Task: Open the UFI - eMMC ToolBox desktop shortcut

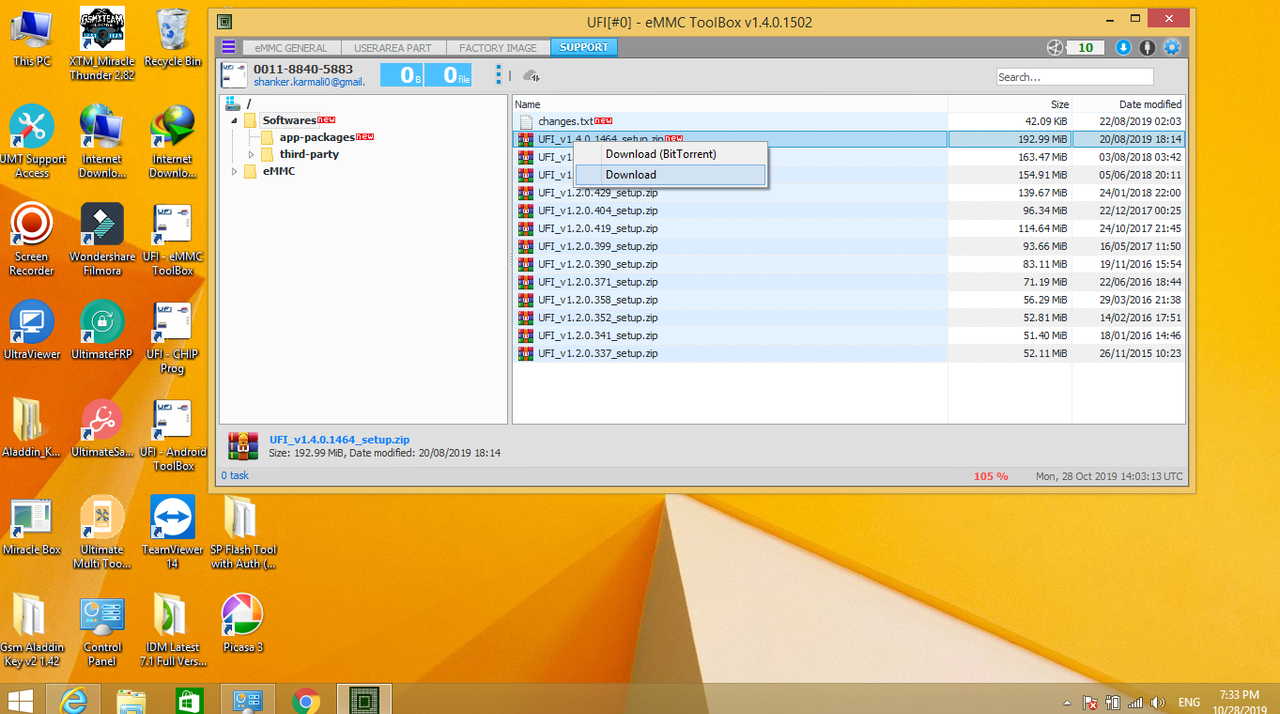Action: pyautogui.click(x=172, y=241)
